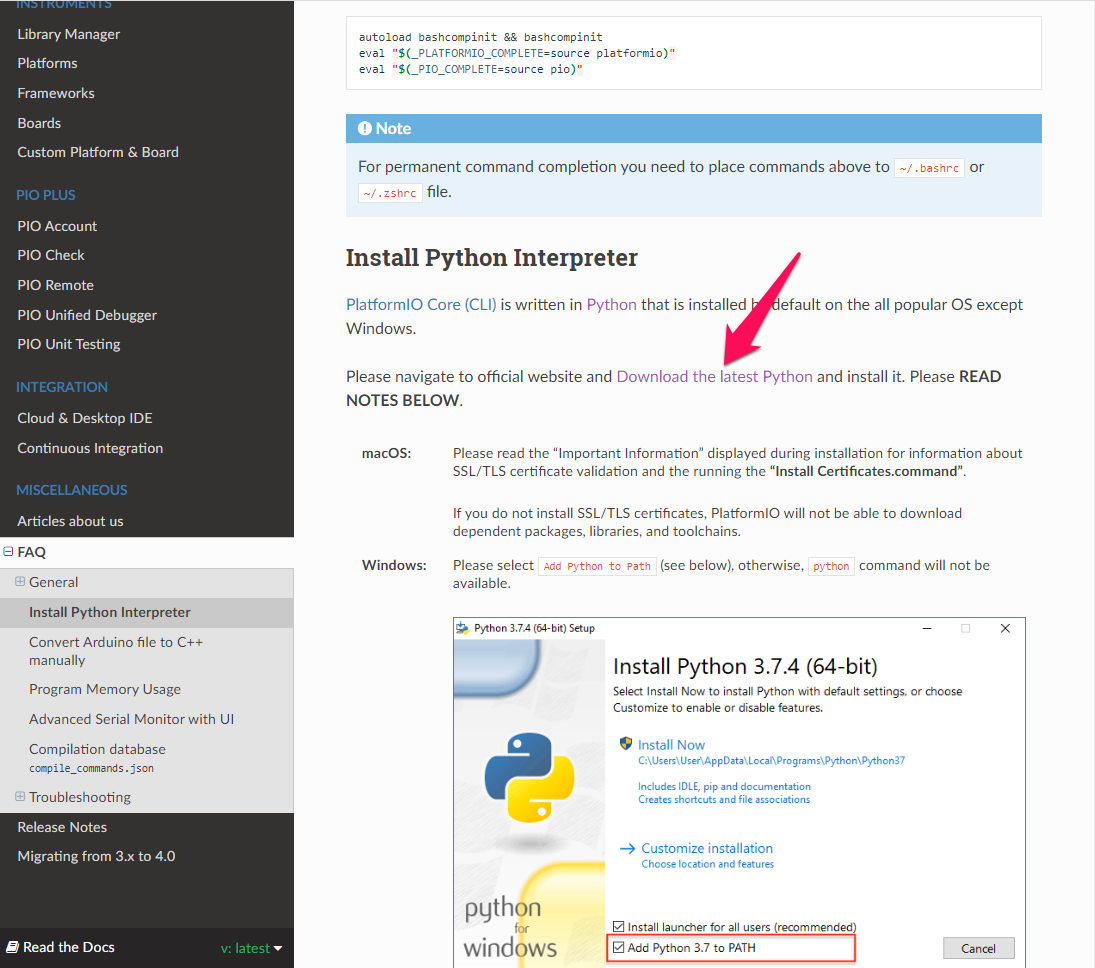Click the Read the Docs book icon
The width and height of the screenshot is (1095, 968).
13,948
